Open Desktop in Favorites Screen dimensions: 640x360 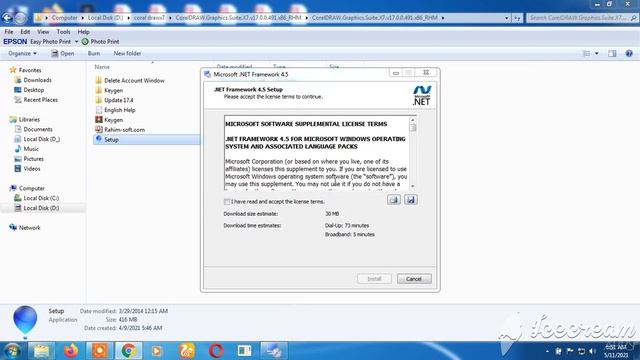pyautogui.click(x=33, y=90)
